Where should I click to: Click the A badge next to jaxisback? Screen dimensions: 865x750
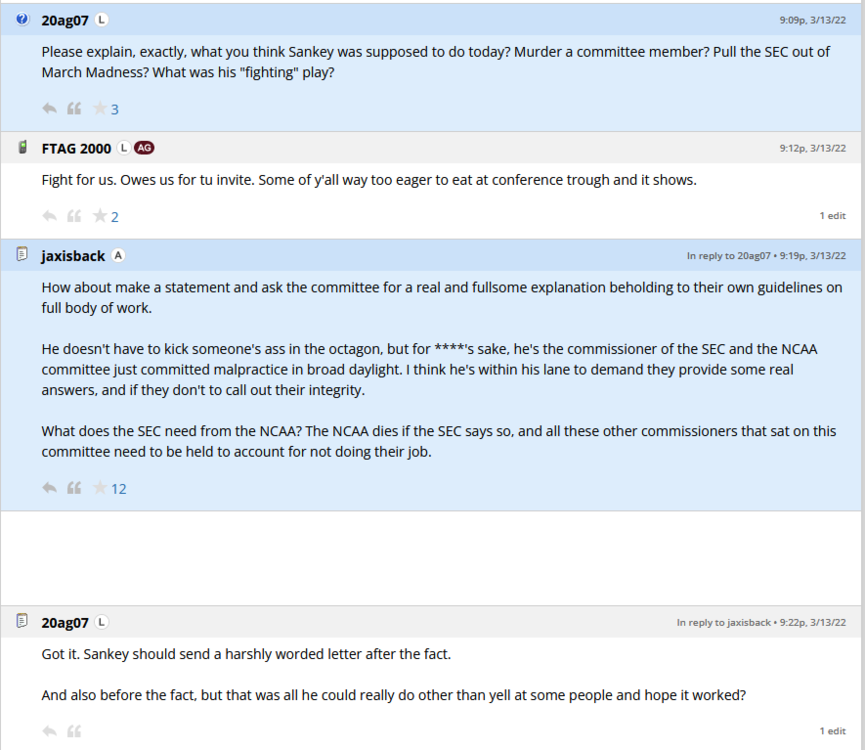click(x=118, y=256)
